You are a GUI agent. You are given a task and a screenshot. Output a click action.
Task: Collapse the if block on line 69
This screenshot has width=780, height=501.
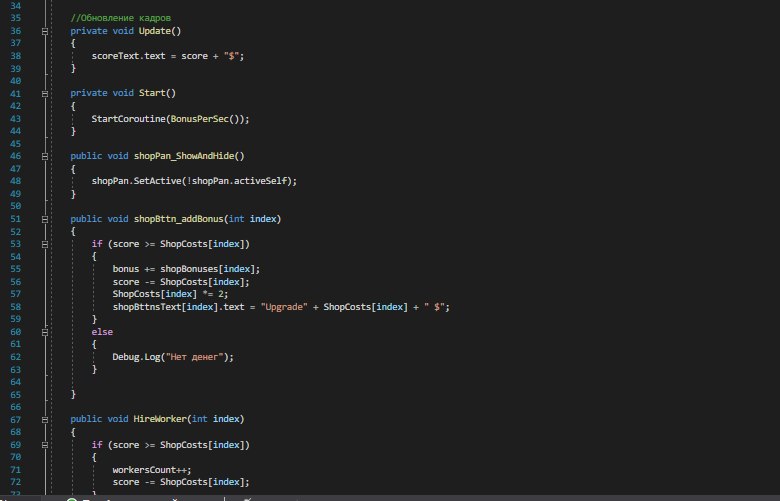(x=45, y=445)
